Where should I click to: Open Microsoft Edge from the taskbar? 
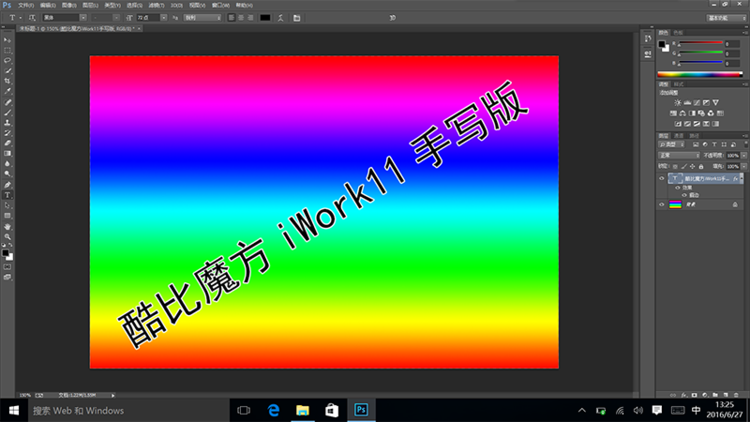[272, 410]
